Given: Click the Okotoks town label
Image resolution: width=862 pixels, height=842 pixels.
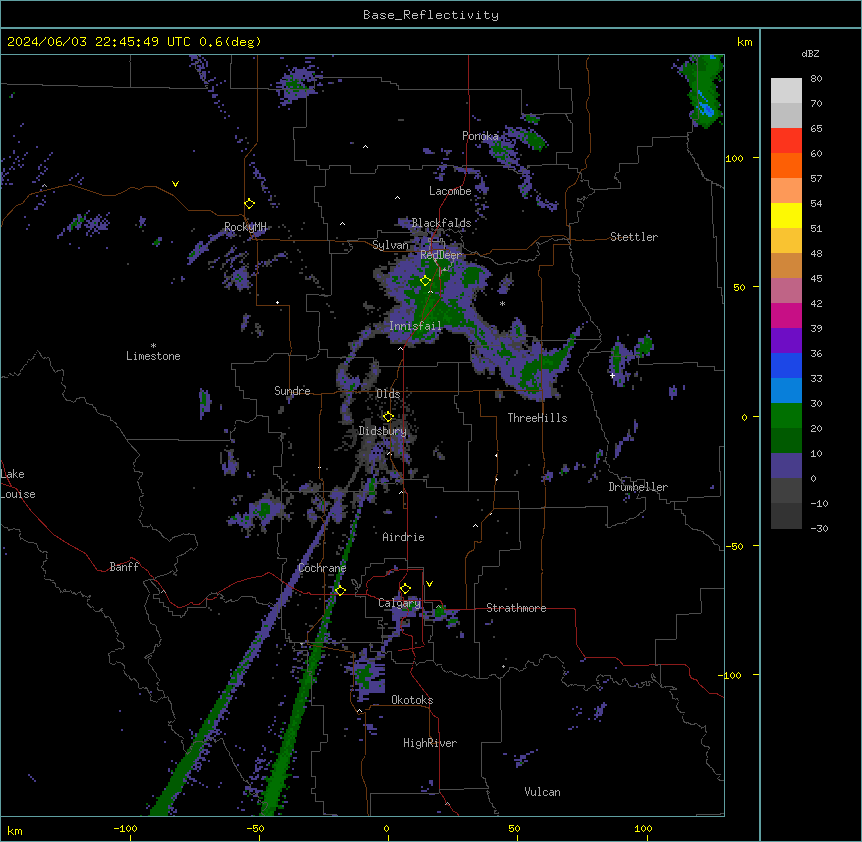Looking at the screenshot, I should pyautogui.click(x=412, y=700).
